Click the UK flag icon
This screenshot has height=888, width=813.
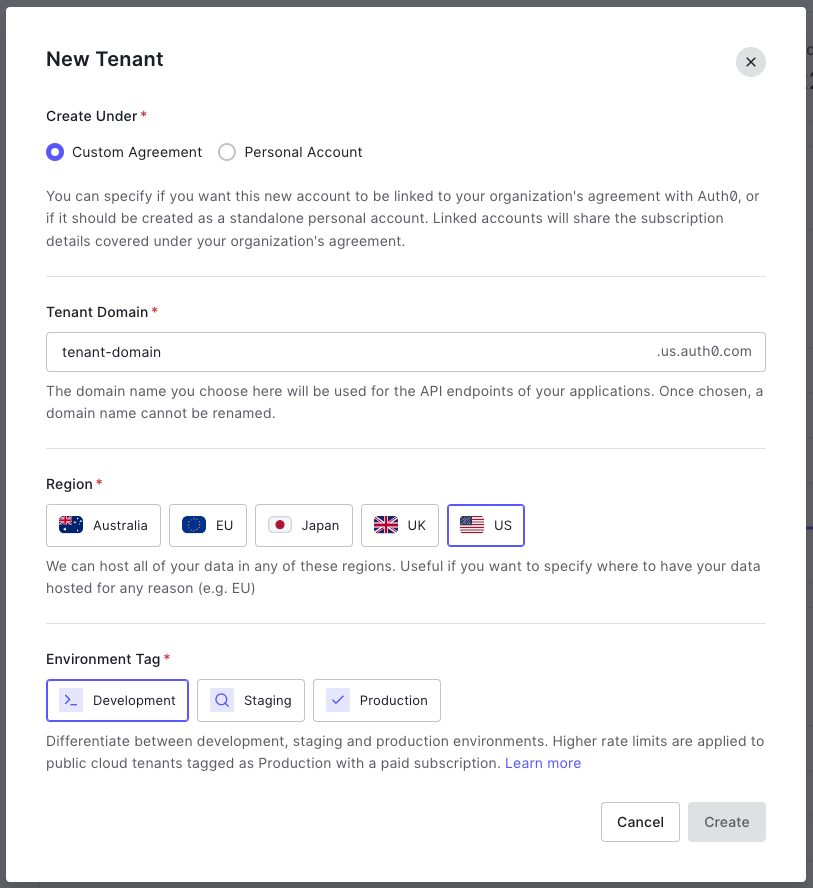tap(386, 525)
